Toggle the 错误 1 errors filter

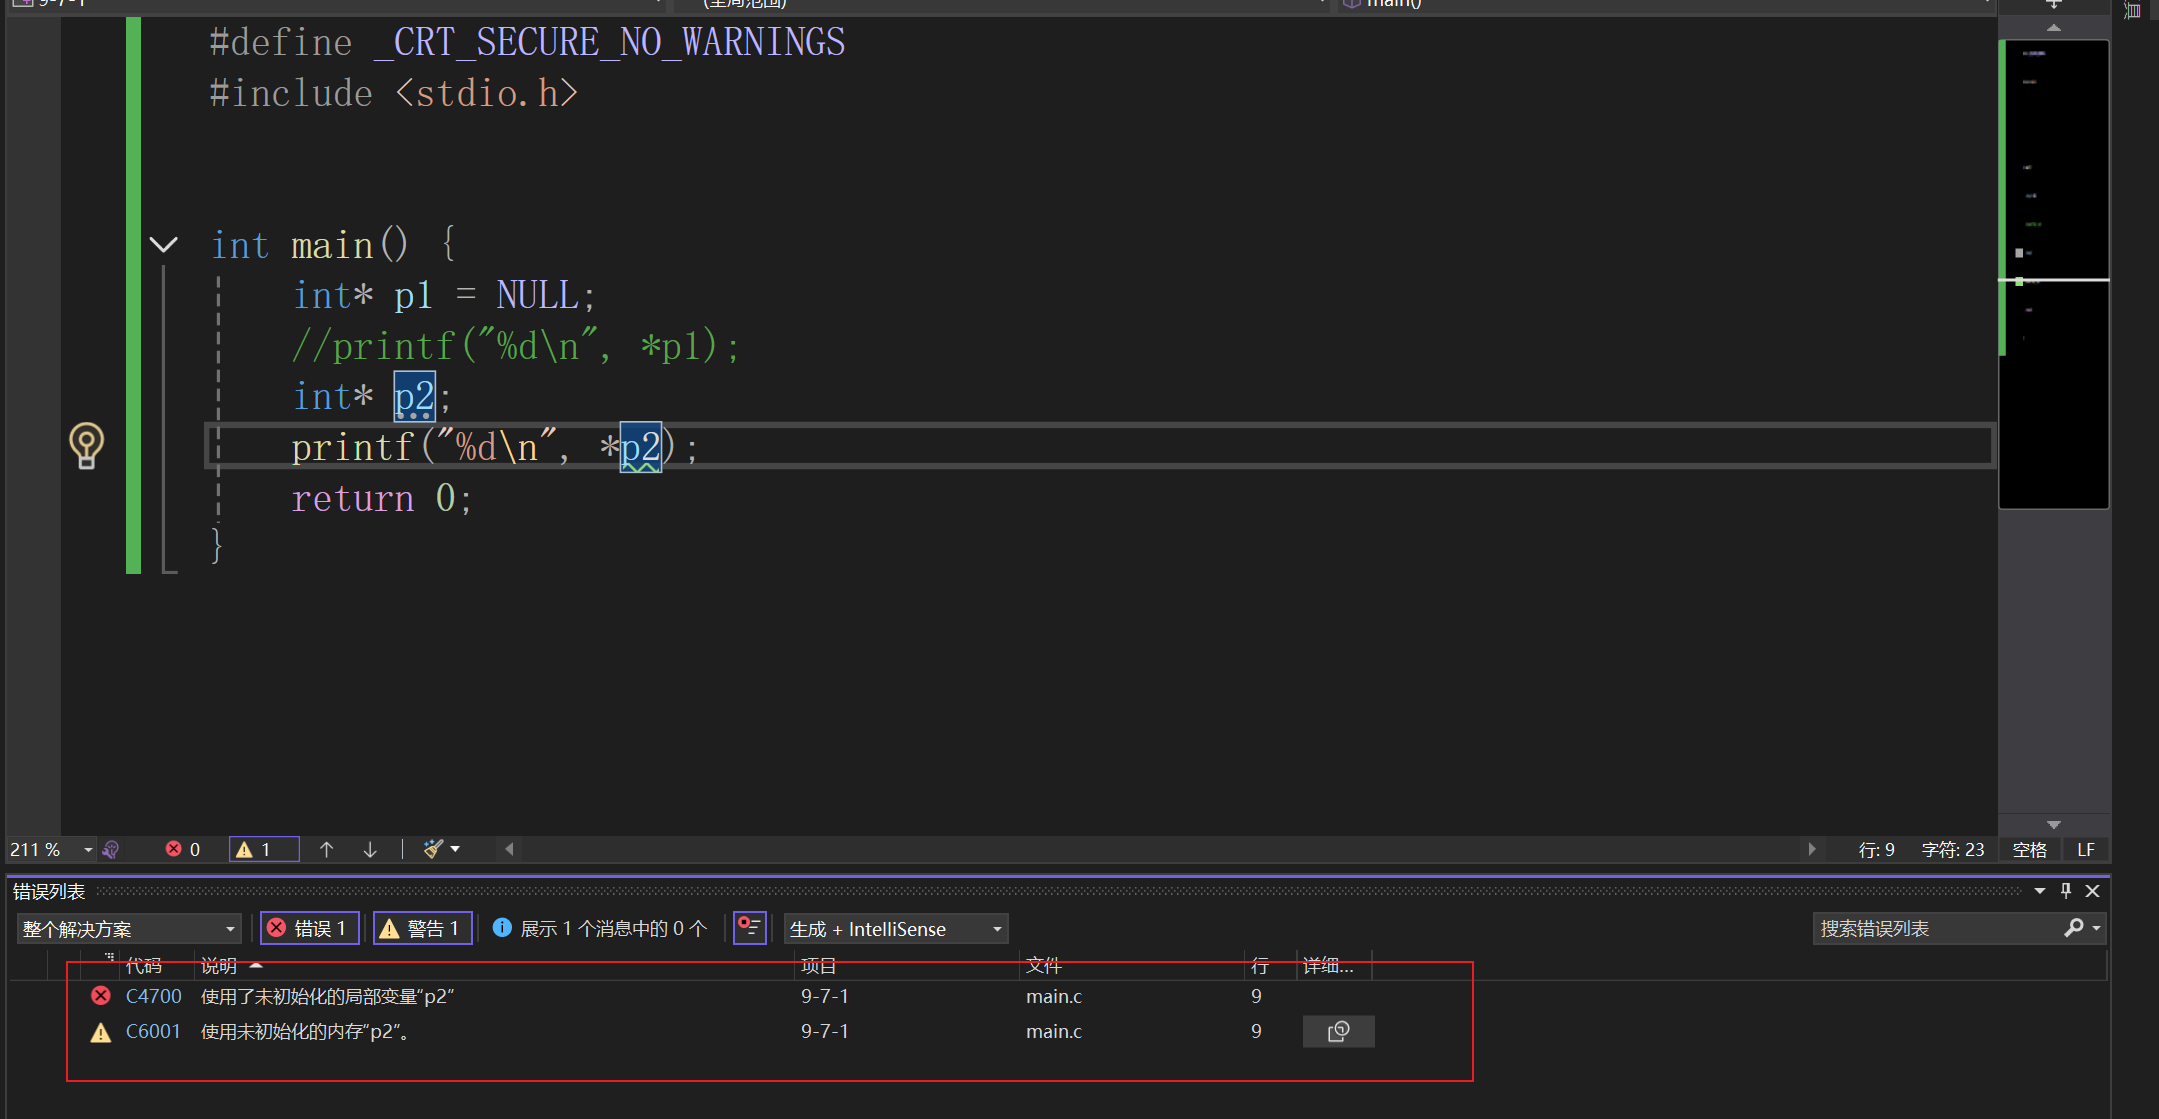[309, 928]
